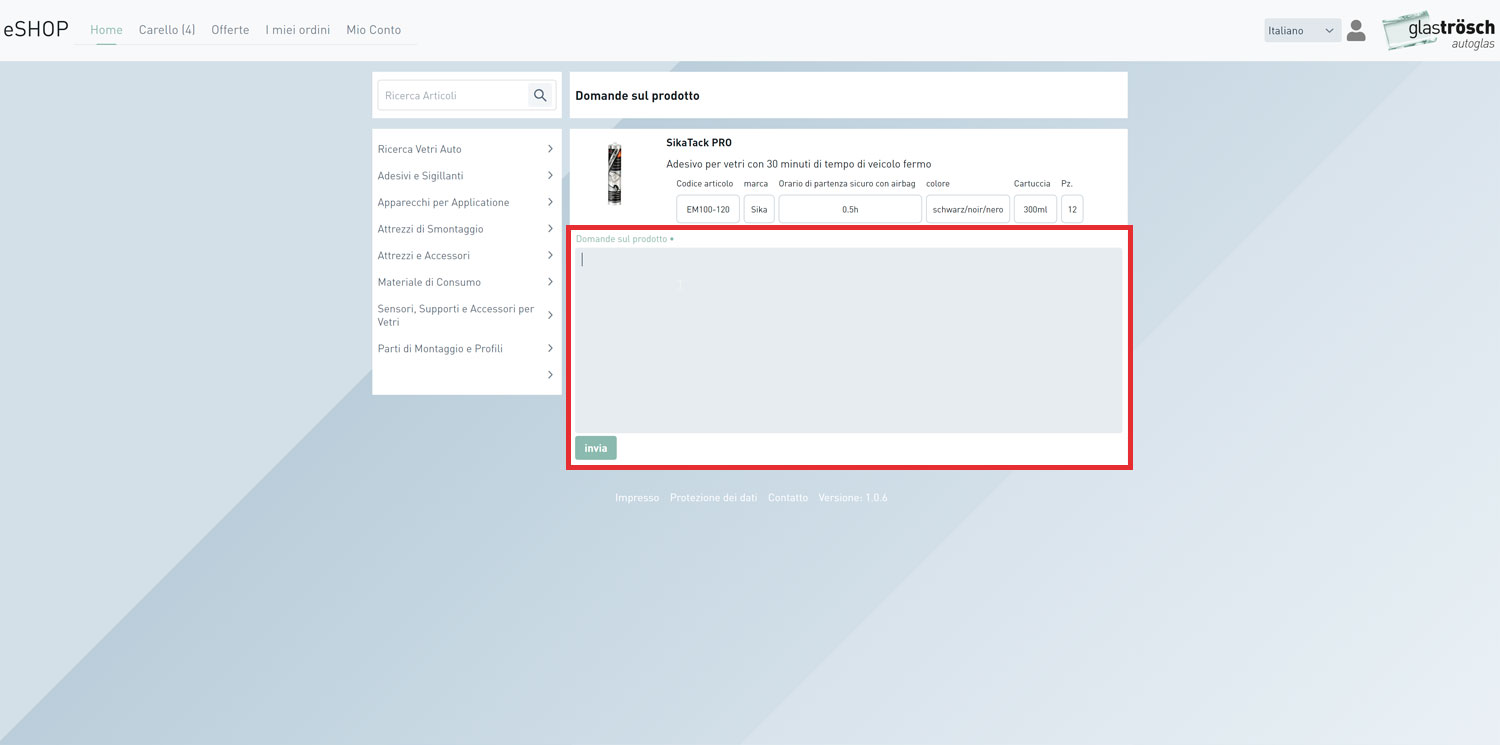The height and width of the screenshot is (745, 1500).
Task: Click the Glas Trösch autoglas logo
Action: click(x=1439, y=31)
